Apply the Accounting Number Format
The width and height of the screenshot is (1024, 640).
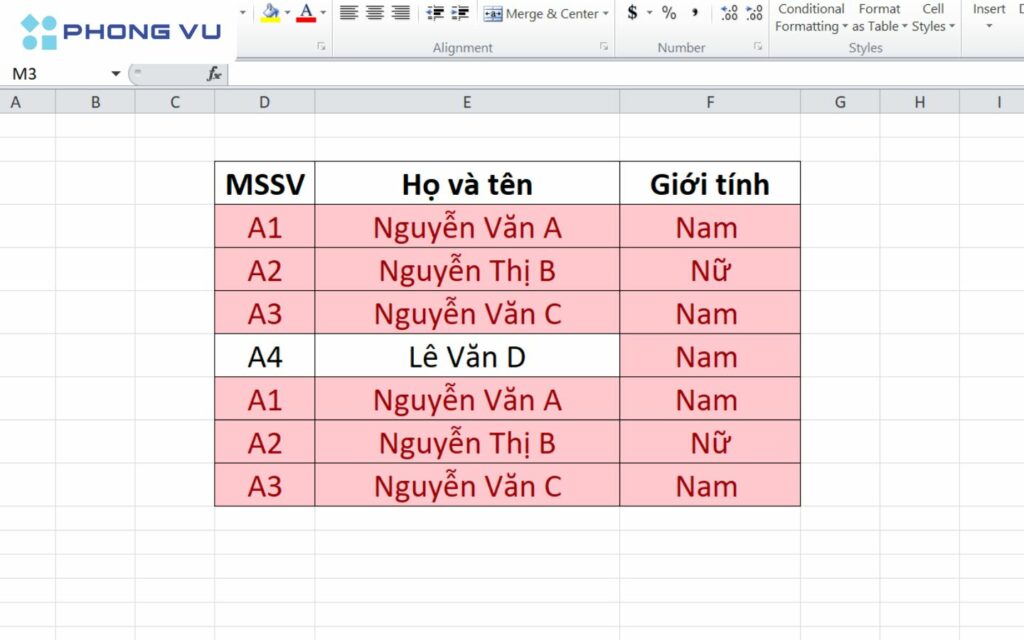click(x=631, y=13)
